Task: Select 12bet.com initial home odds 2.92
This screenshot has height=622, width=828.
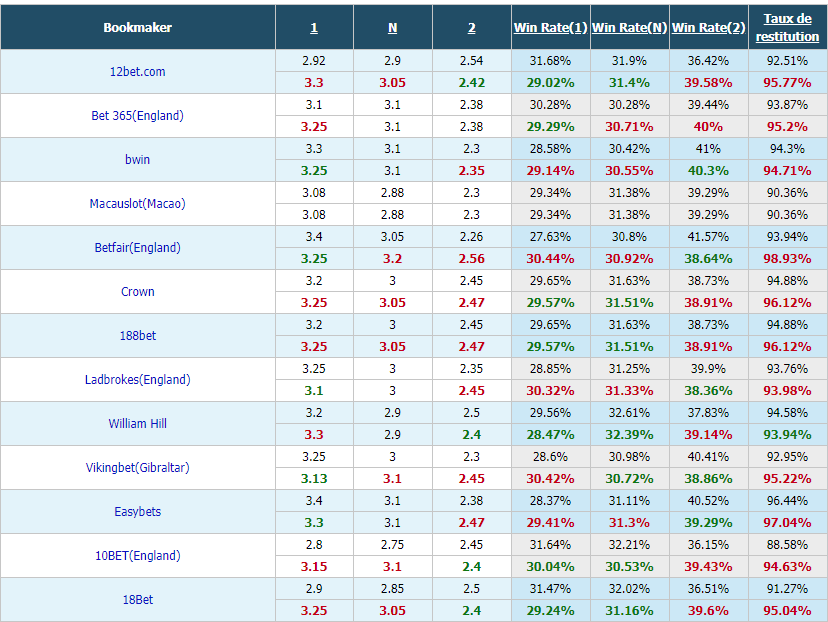Action: click(x=314, y=61)
